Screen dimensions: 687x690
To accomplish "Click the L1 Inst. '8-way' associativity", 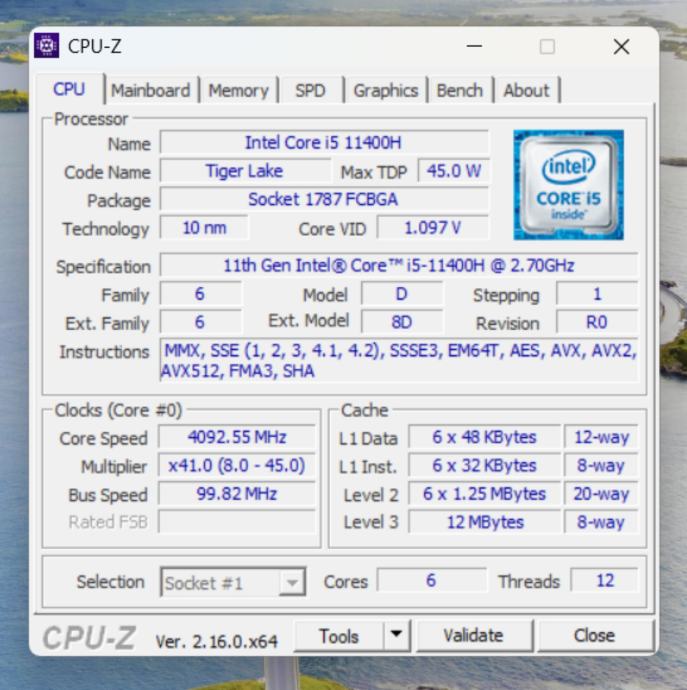I will (601, 465).
